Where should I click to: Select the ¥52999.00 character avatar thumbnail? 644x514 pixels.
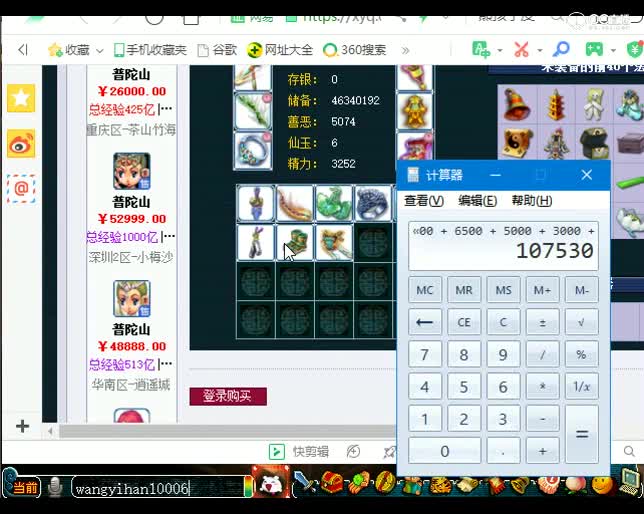point(131,171)
